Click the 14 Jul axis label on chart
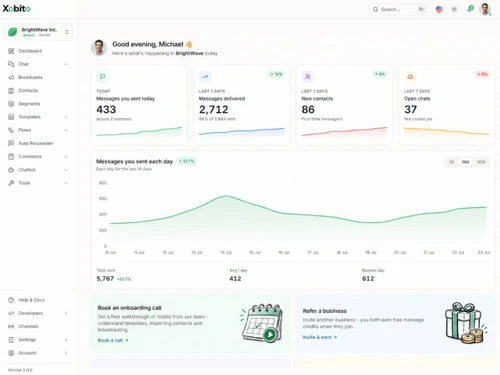This screenshot has height=375, width=500. pos(226,253)
